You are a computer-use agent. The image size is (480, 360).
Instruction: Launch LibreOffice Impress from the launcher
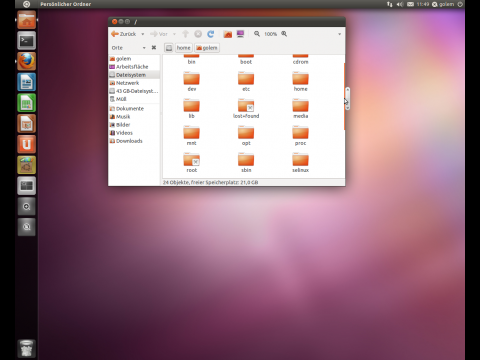pos(27,123)
